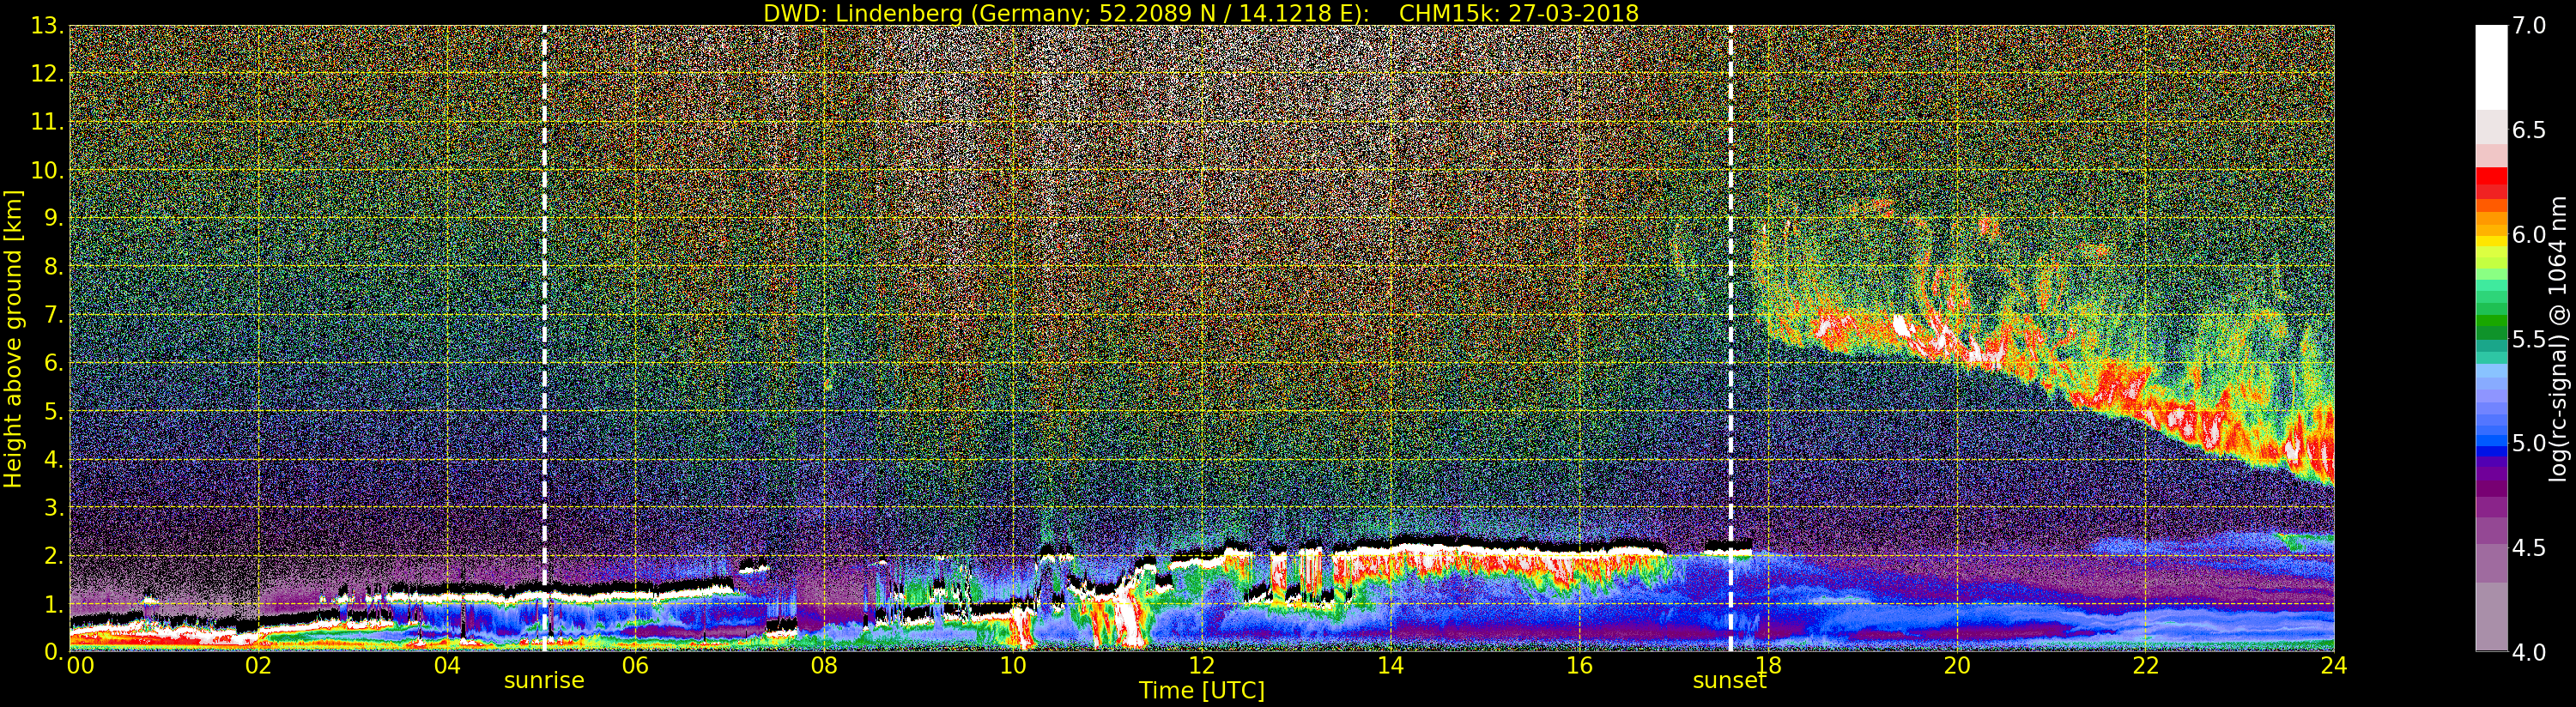Viewport: 2576px width, 707px height.
Task: Click the '14' time tick label
Action: pyautogui.click(x=1390, y=665)
